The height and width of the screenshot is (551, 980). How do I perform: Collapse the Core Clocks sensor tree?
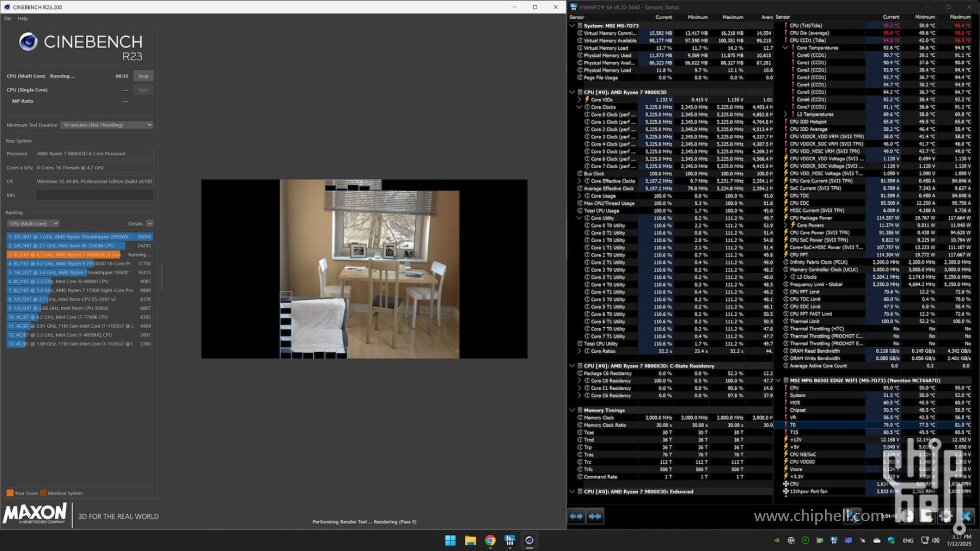point(579,107)
